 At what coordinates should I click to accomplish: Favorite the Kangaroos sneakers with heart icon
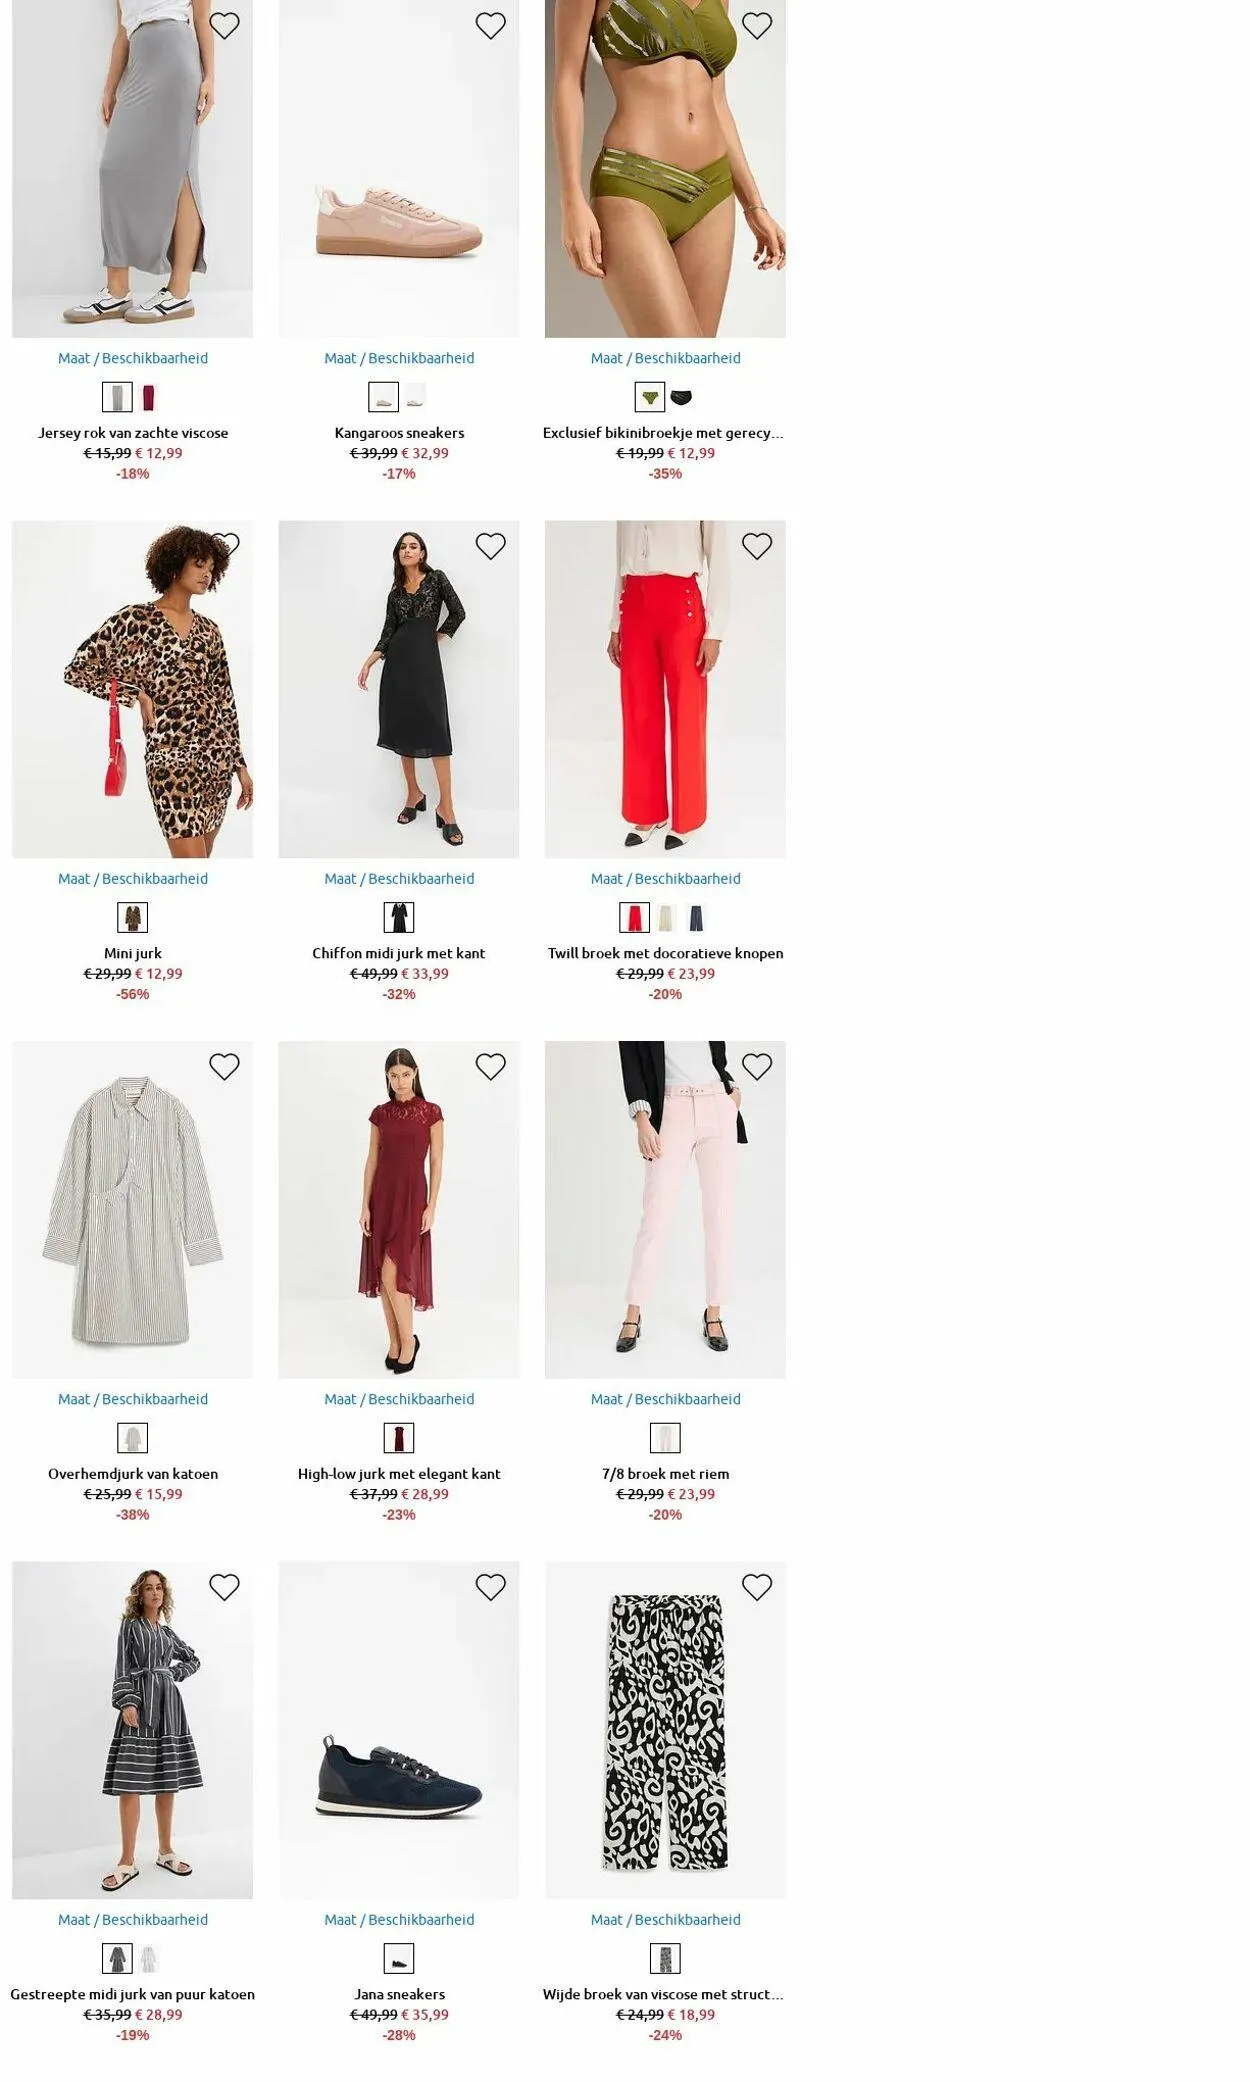[x=490, y=26]
